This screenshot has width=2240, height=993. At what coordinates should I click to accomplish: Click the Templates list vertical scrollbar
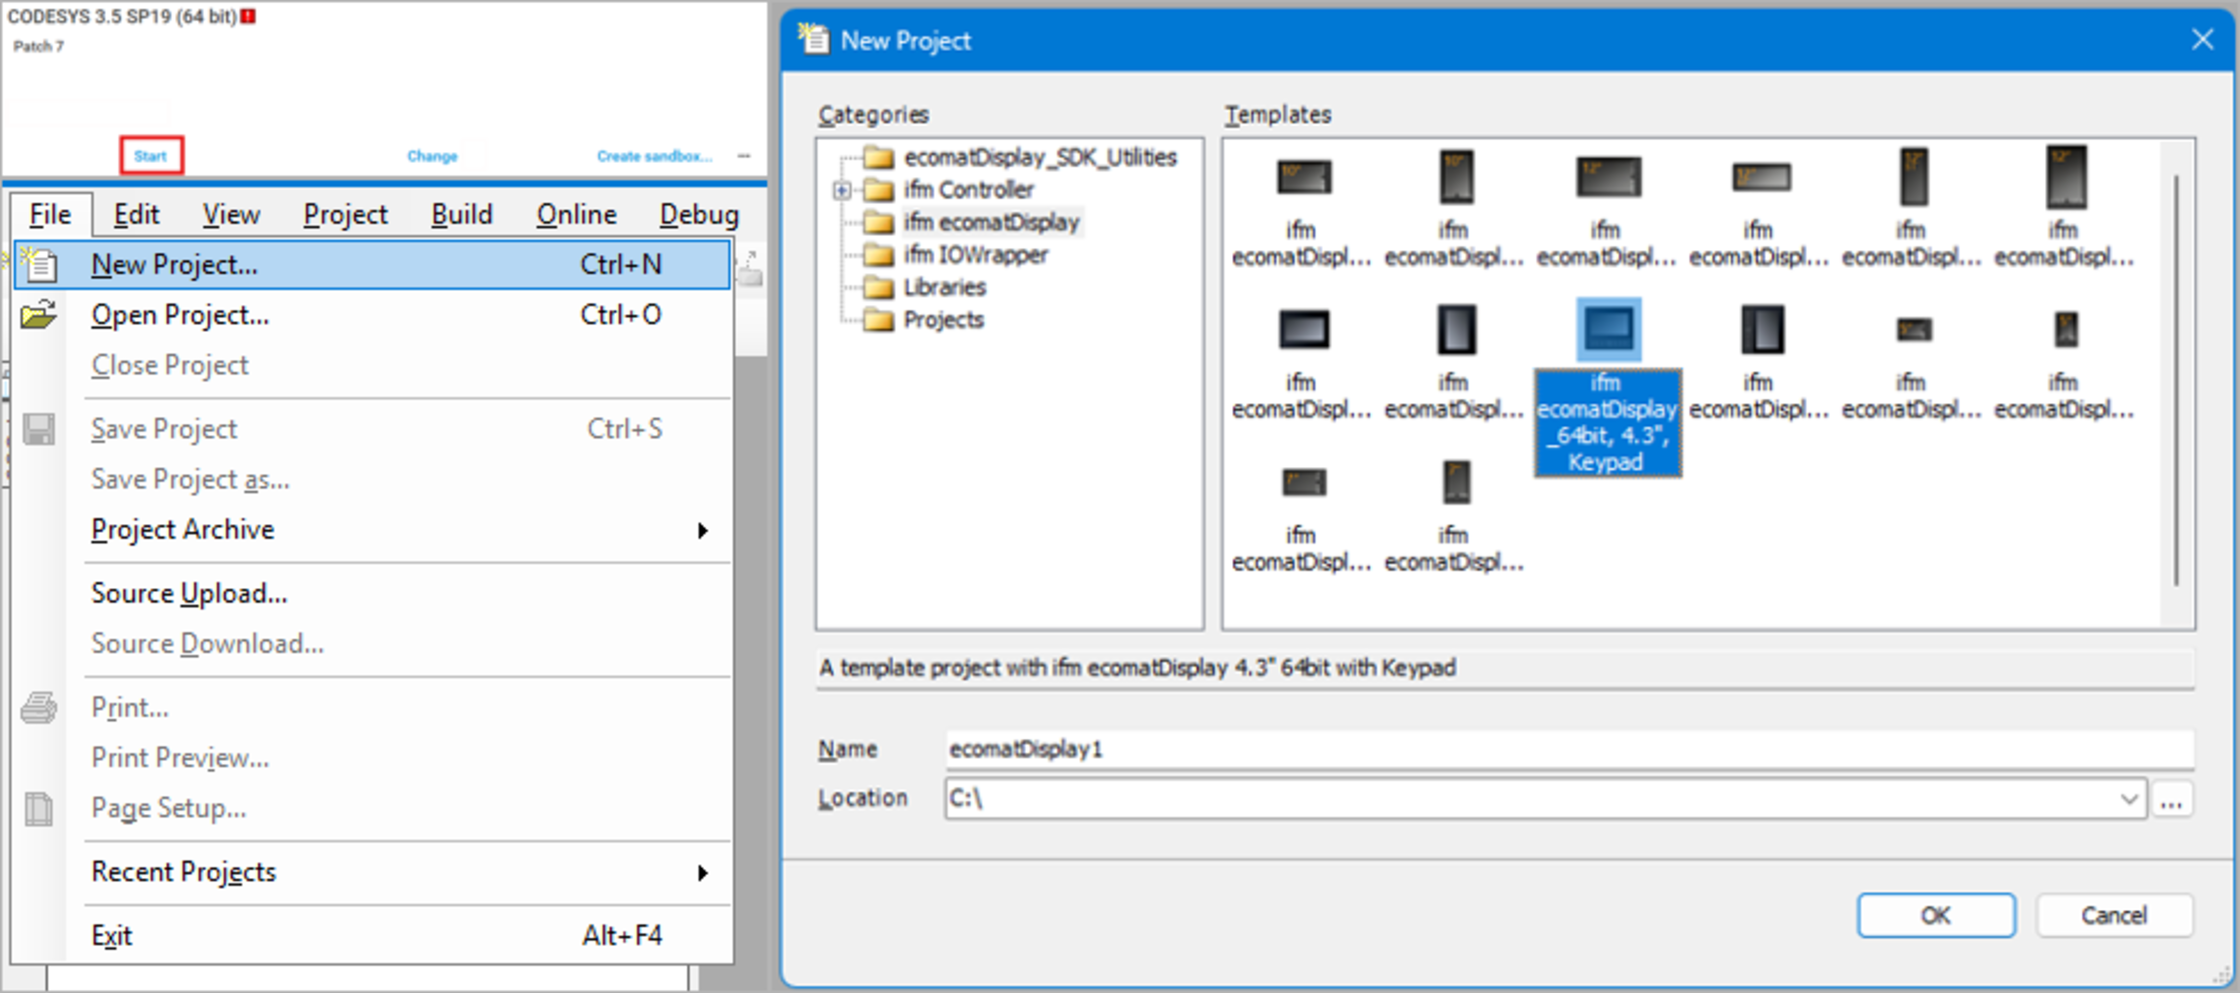pos(2176,380)
